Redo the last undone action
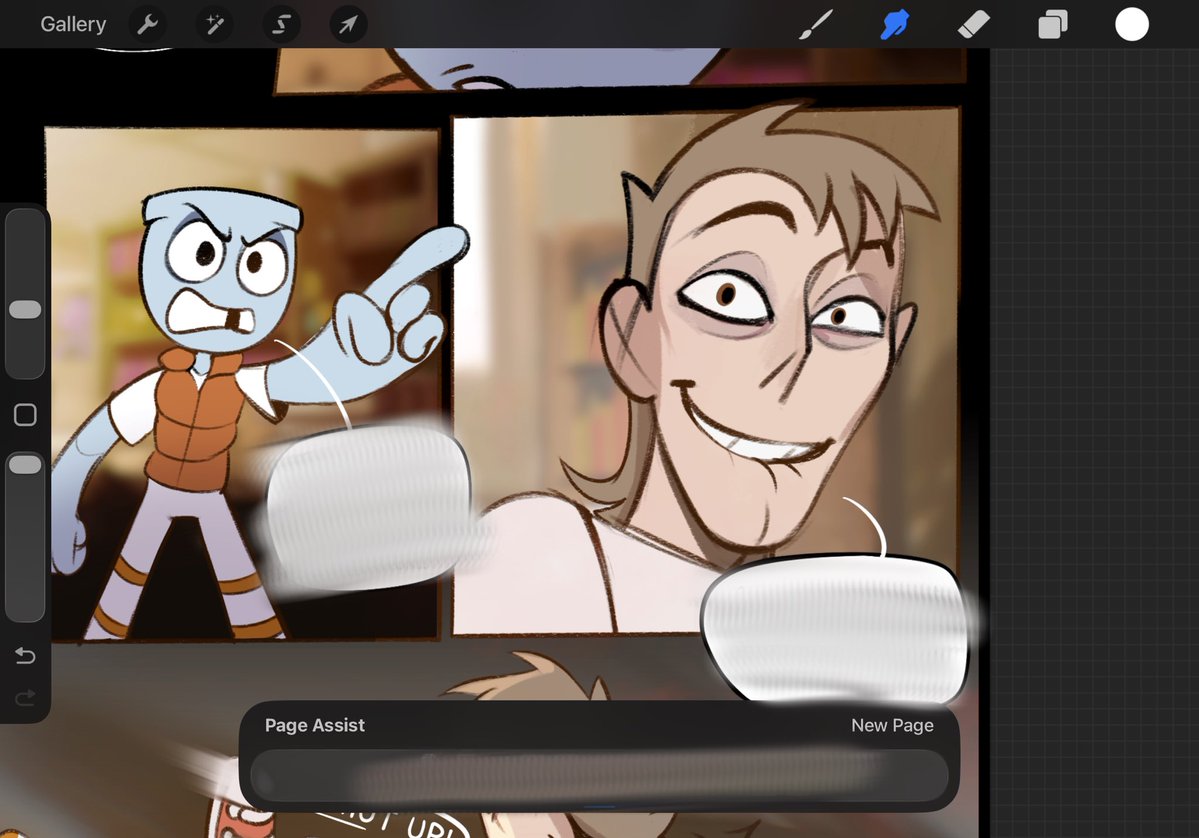 [25, 697]
